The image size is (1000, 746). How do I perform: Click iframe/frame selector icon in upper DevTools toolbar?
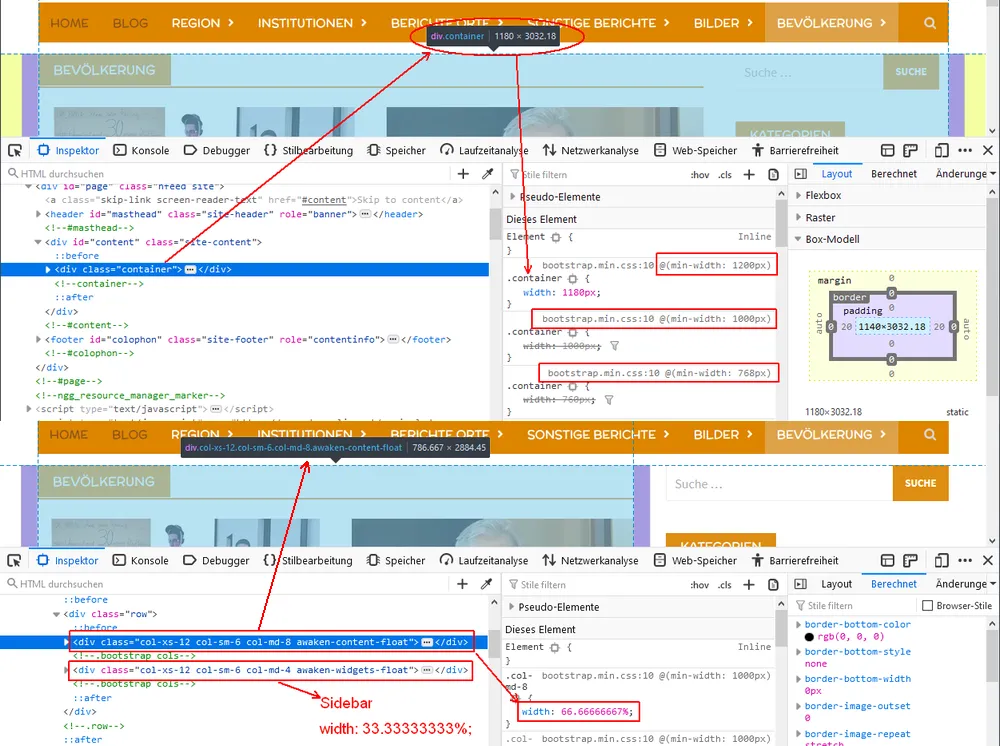[x=887, y=150]
